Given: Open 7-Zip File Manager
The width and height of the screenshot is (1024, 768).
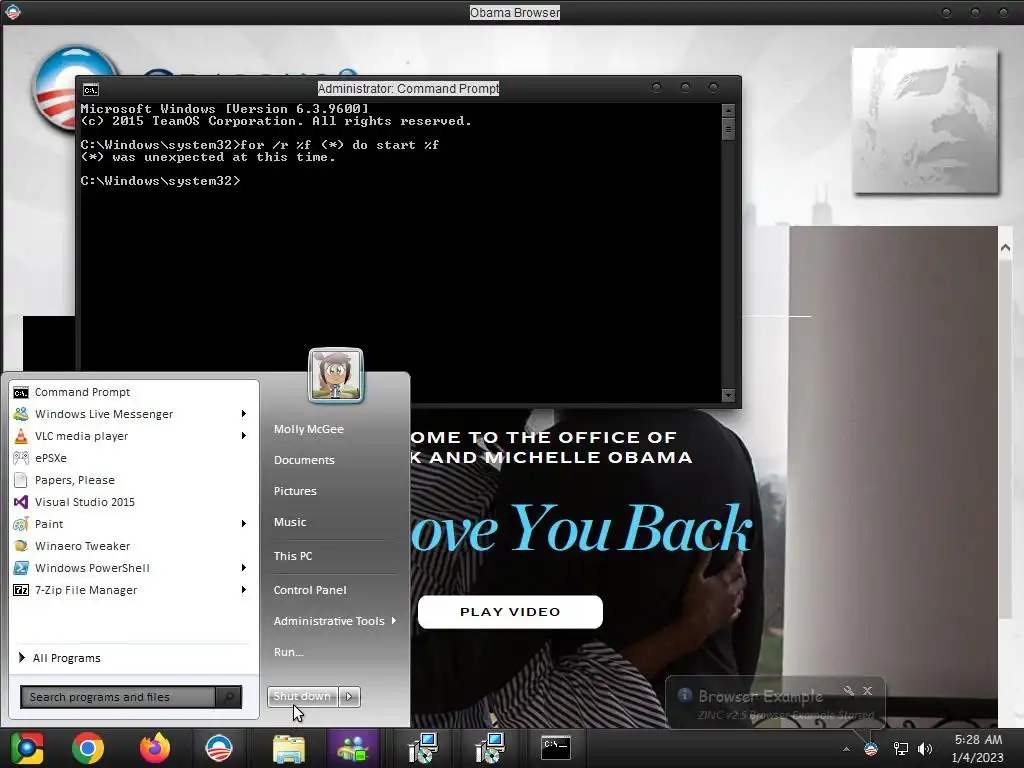Looking at the screenshot, I should pyautogui.click(x=134, y=590).
